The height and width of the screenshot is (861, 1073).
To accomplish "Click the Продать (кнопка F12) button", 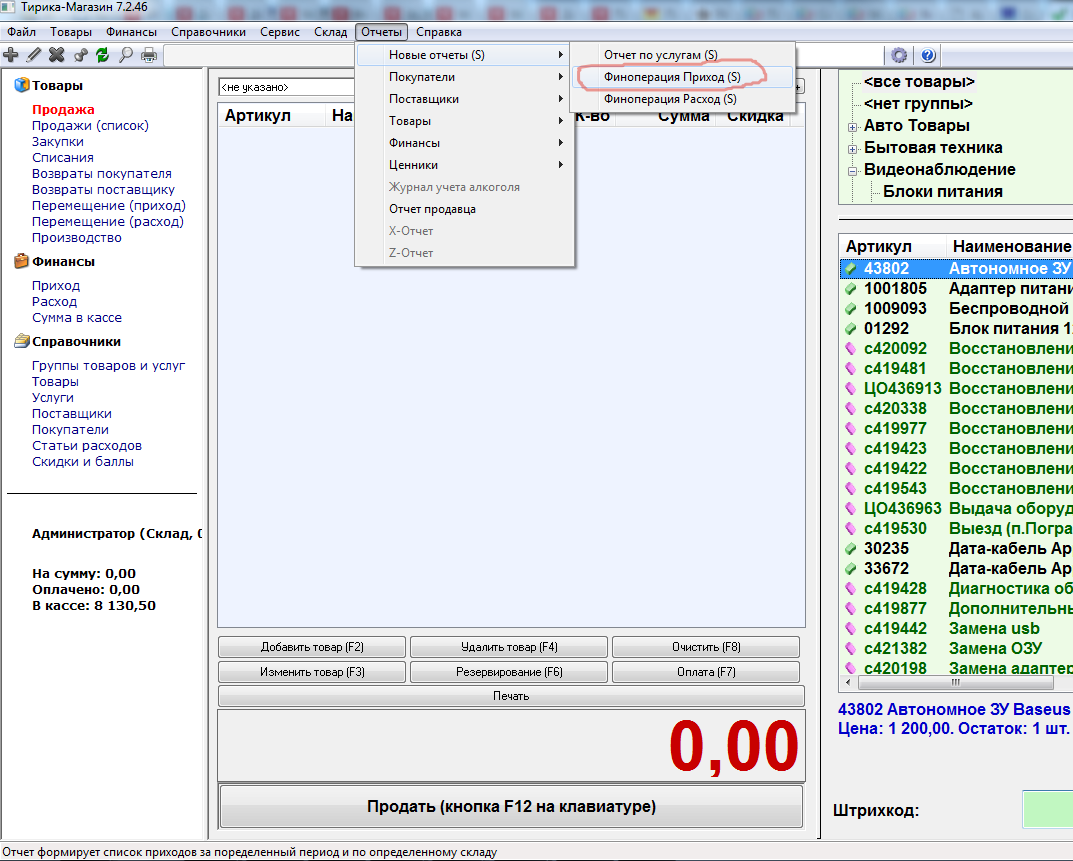I will (511, 807).
